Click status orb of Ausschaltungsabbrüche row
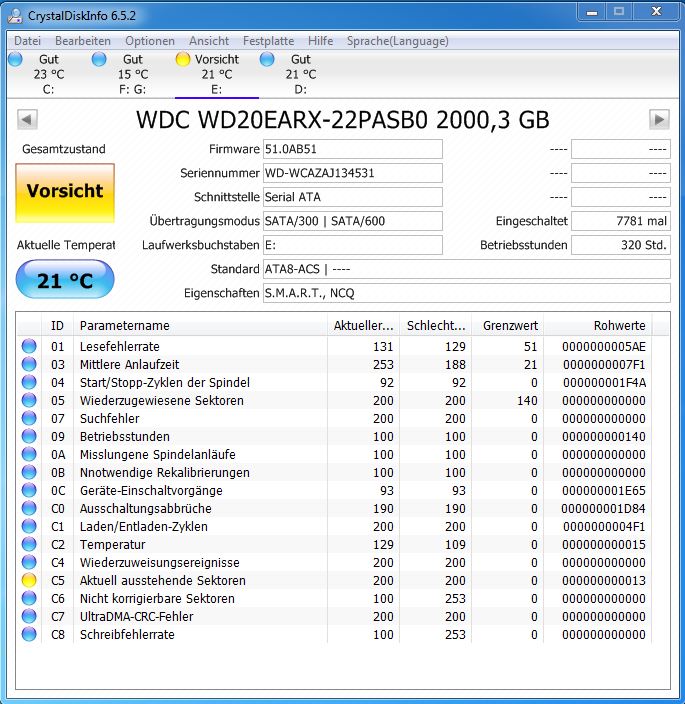This screenshot has width=685, height=704. pyautogui.click(x=29, y=508)
